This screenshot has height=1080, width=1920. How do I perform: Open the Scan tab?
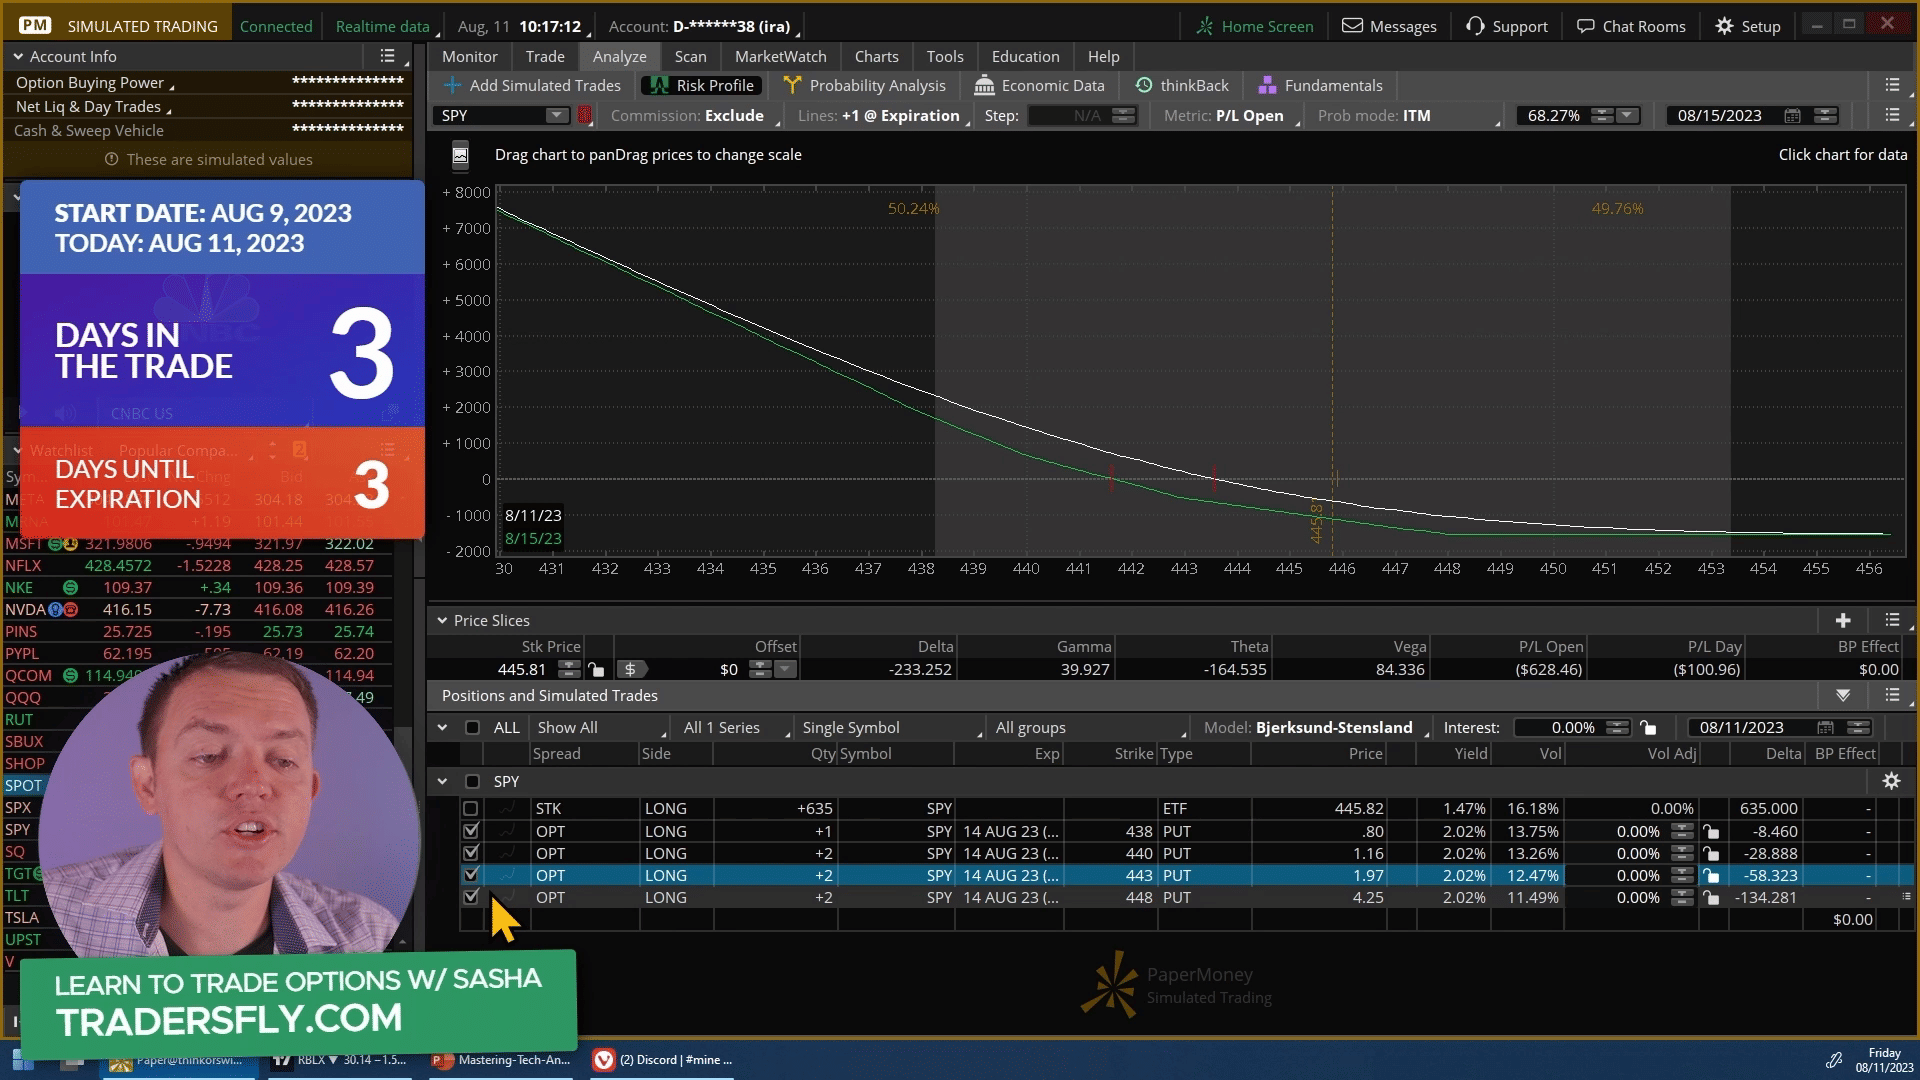690,57
